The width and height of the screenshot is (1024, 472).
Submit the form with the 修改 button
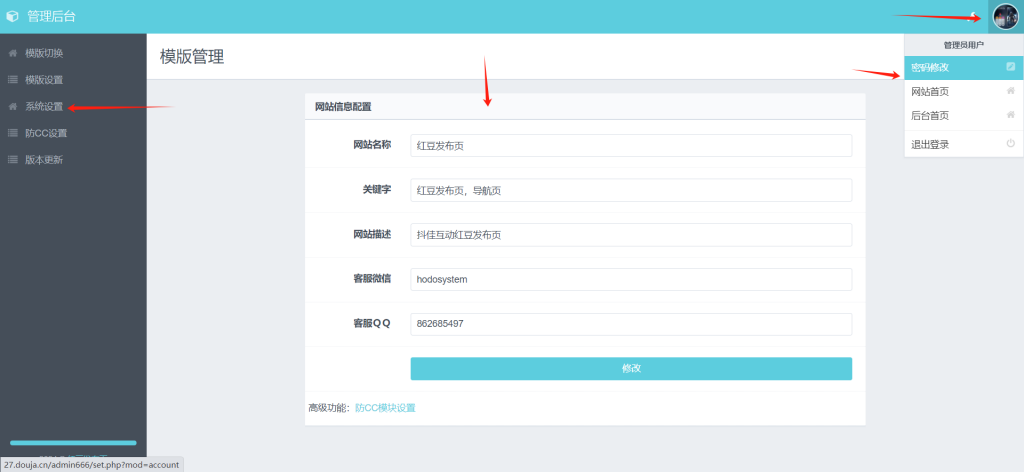631,368
